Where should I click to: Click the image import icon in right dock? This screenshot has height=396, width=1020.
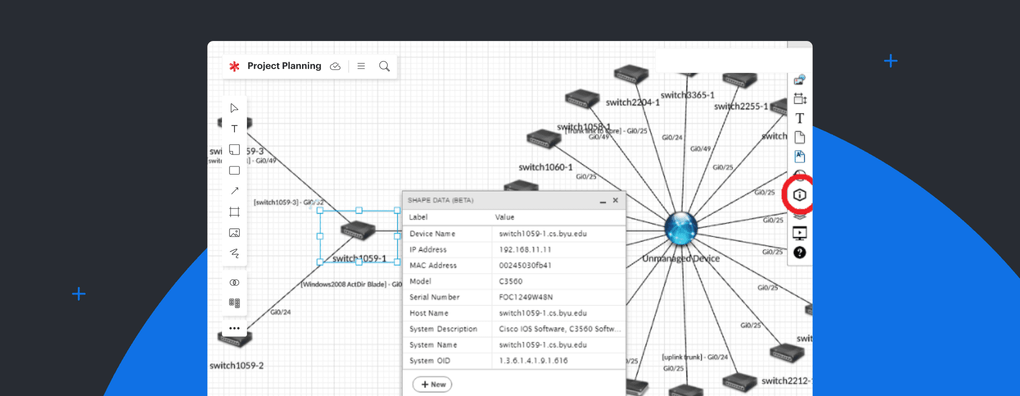[799, 80]
